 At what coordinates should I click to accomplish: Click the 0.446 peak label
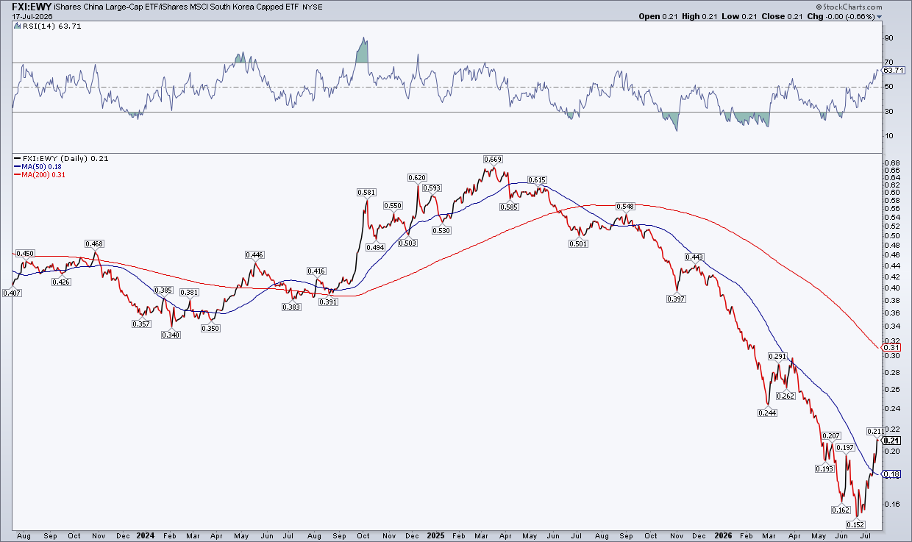tap(255, 255)
